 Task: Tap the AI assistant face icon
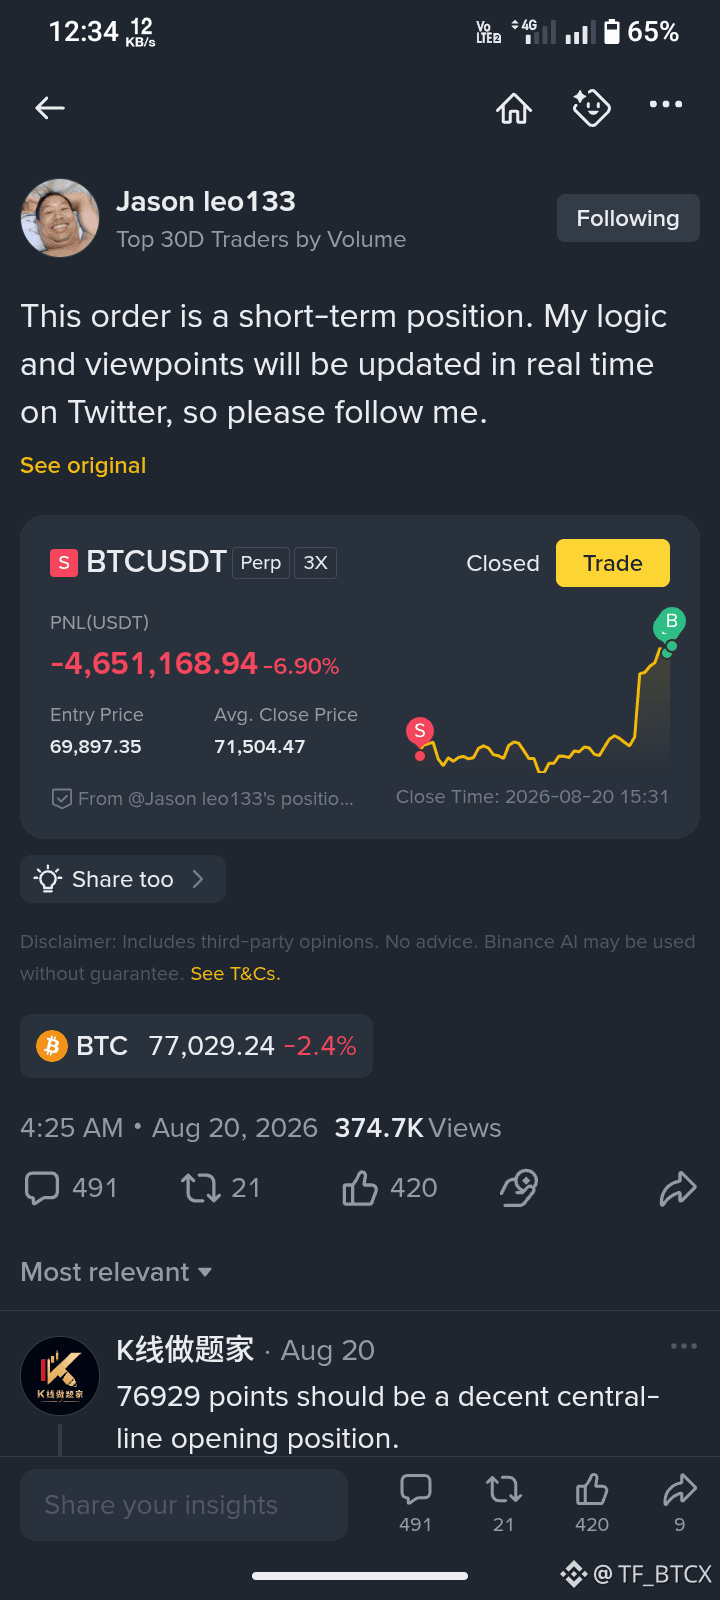pyautogui.click(x=592, y=107)
